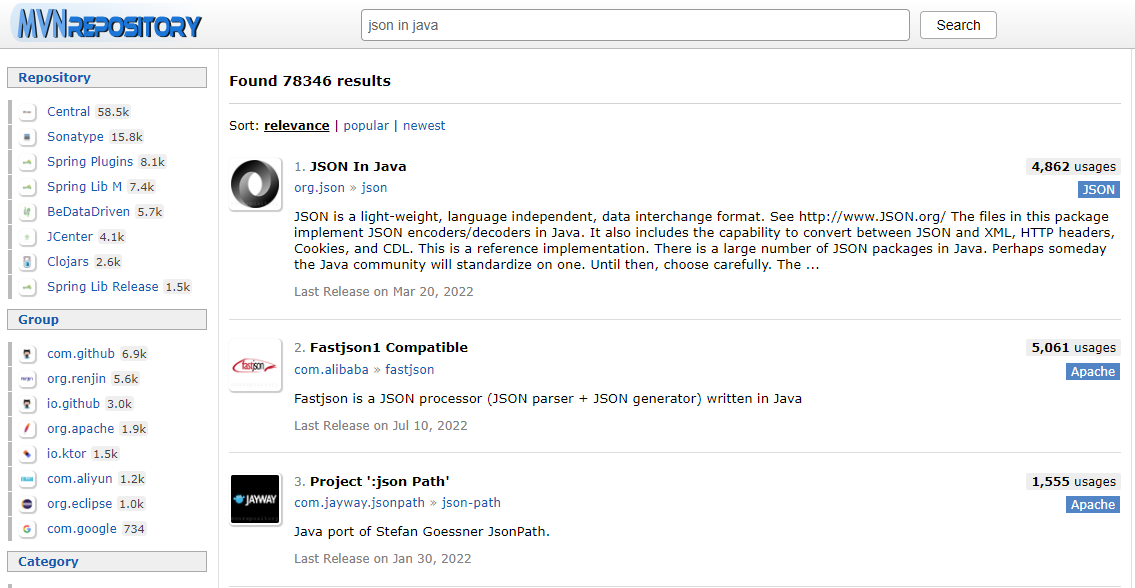Filter by Clojars link
This screenshot has height=588, width=1135.
[69, 262]
